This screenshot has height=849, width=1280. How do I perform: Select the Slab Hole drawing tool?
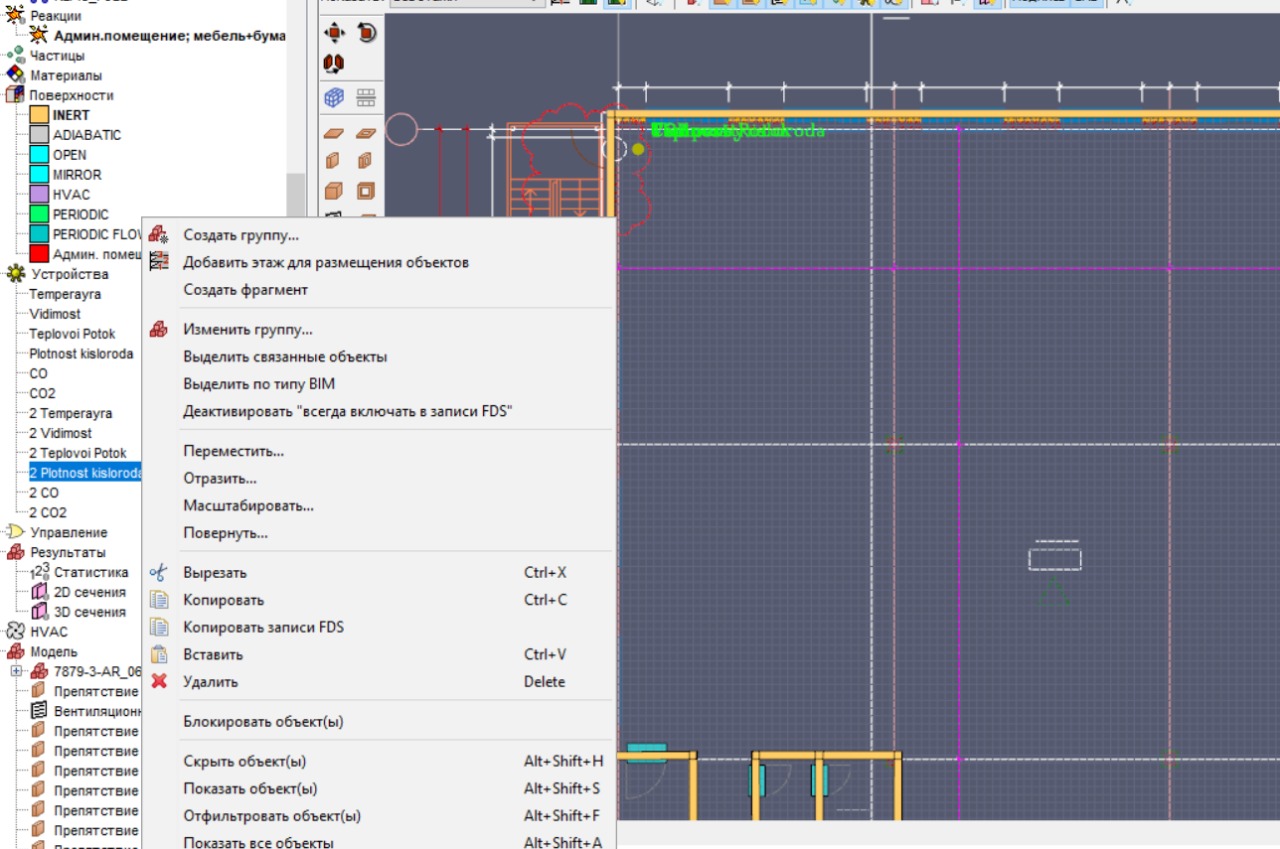366,132
